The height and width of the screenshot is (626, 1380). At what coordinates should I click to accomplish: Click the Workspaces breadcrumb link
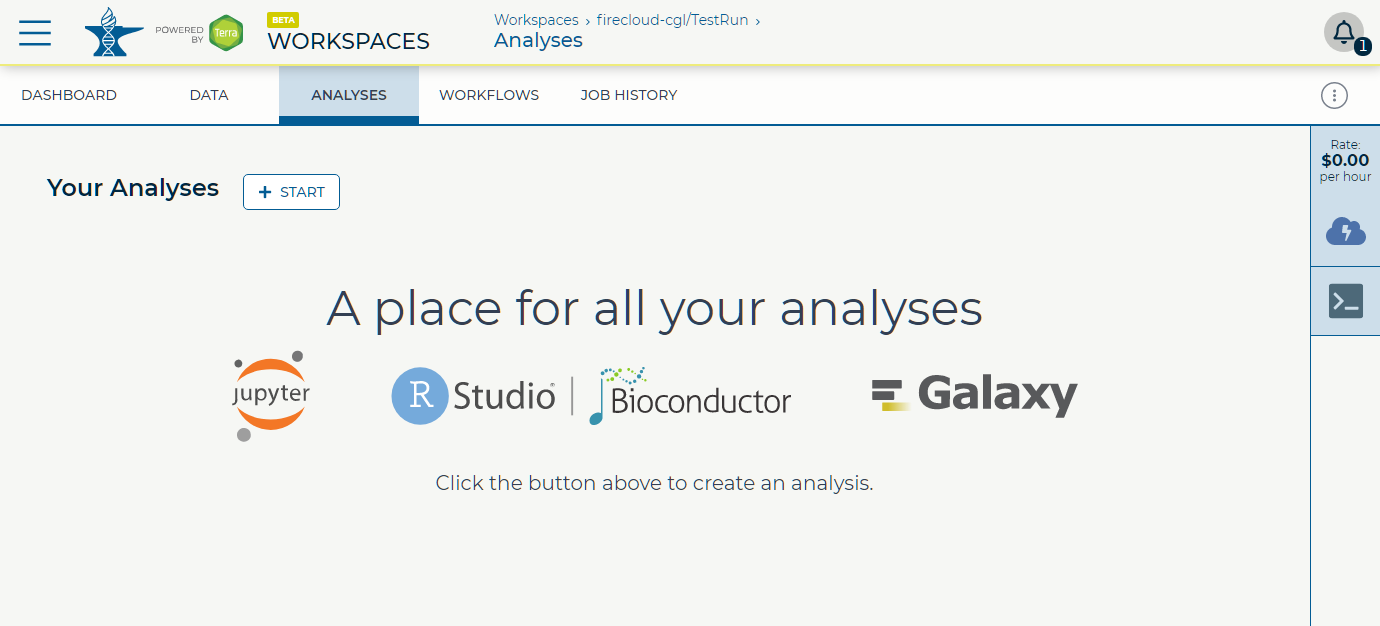coord(536,19)
